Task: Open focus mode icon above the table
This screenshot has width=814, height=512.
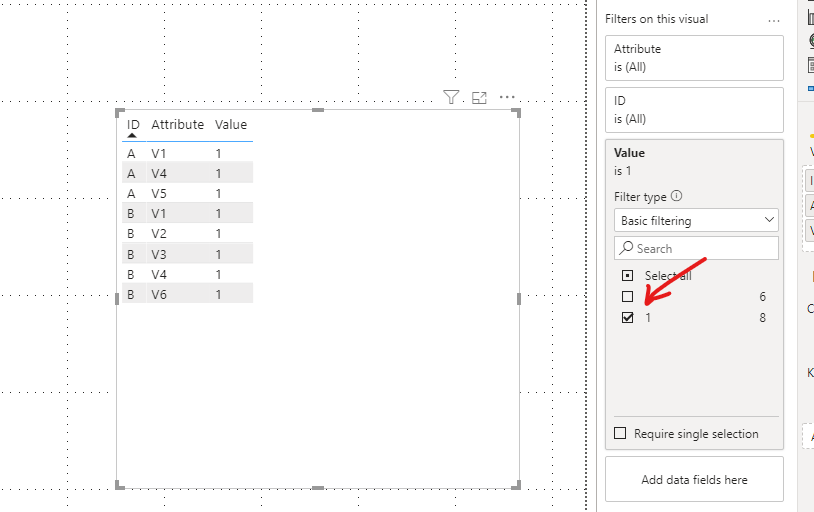Action: pyautogui.click(x=479, y=98)
